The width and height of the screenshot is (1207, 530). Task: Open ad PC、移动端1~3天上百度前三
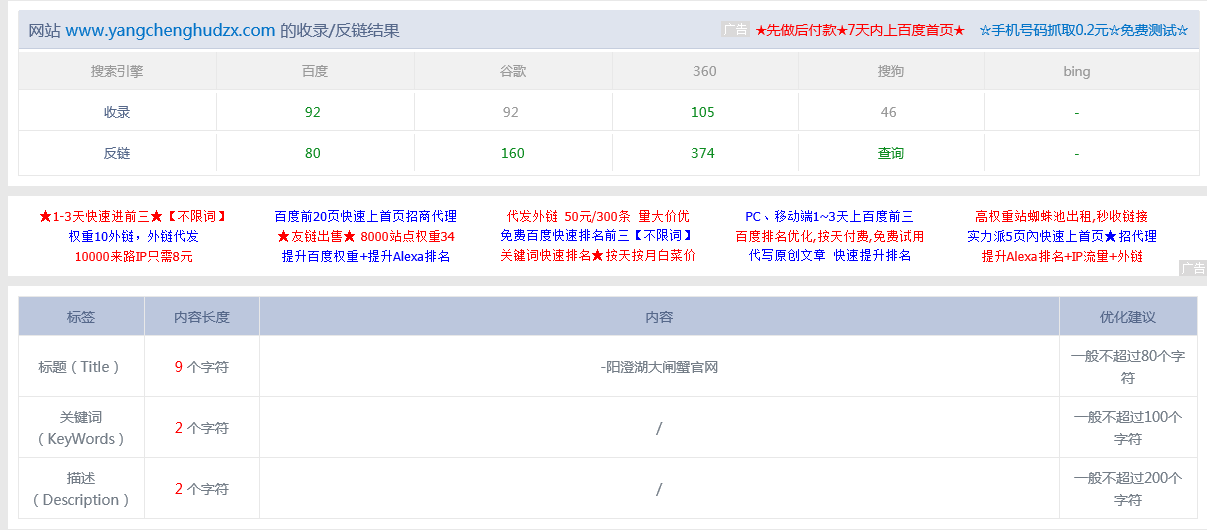(829, 216)
